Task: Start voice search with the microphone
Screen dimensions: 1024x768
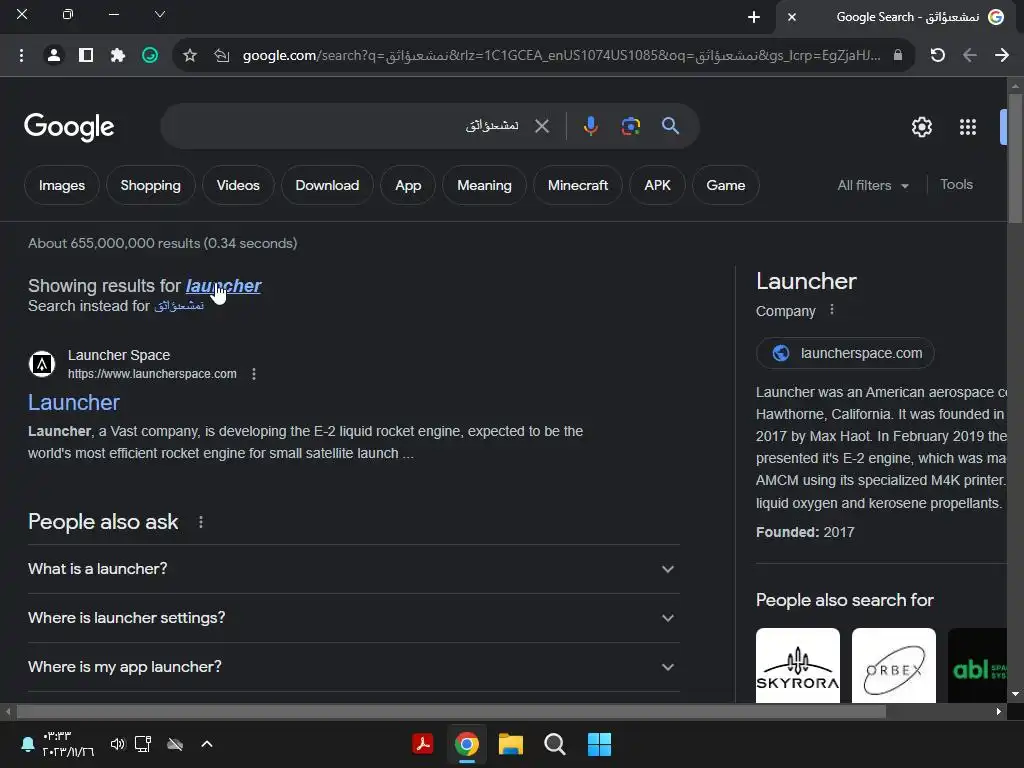Action: pos(590,126)
